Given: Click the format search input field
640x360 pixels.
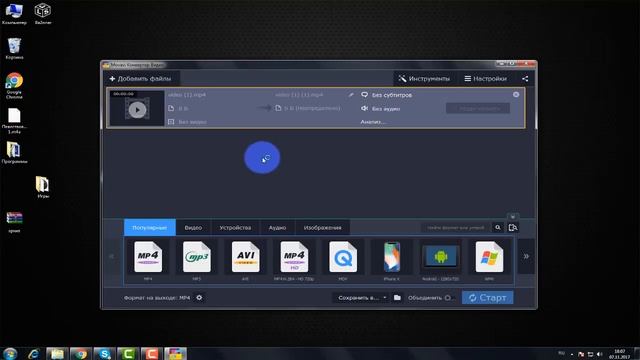Looking at the screenshot, I should point(456,227).
